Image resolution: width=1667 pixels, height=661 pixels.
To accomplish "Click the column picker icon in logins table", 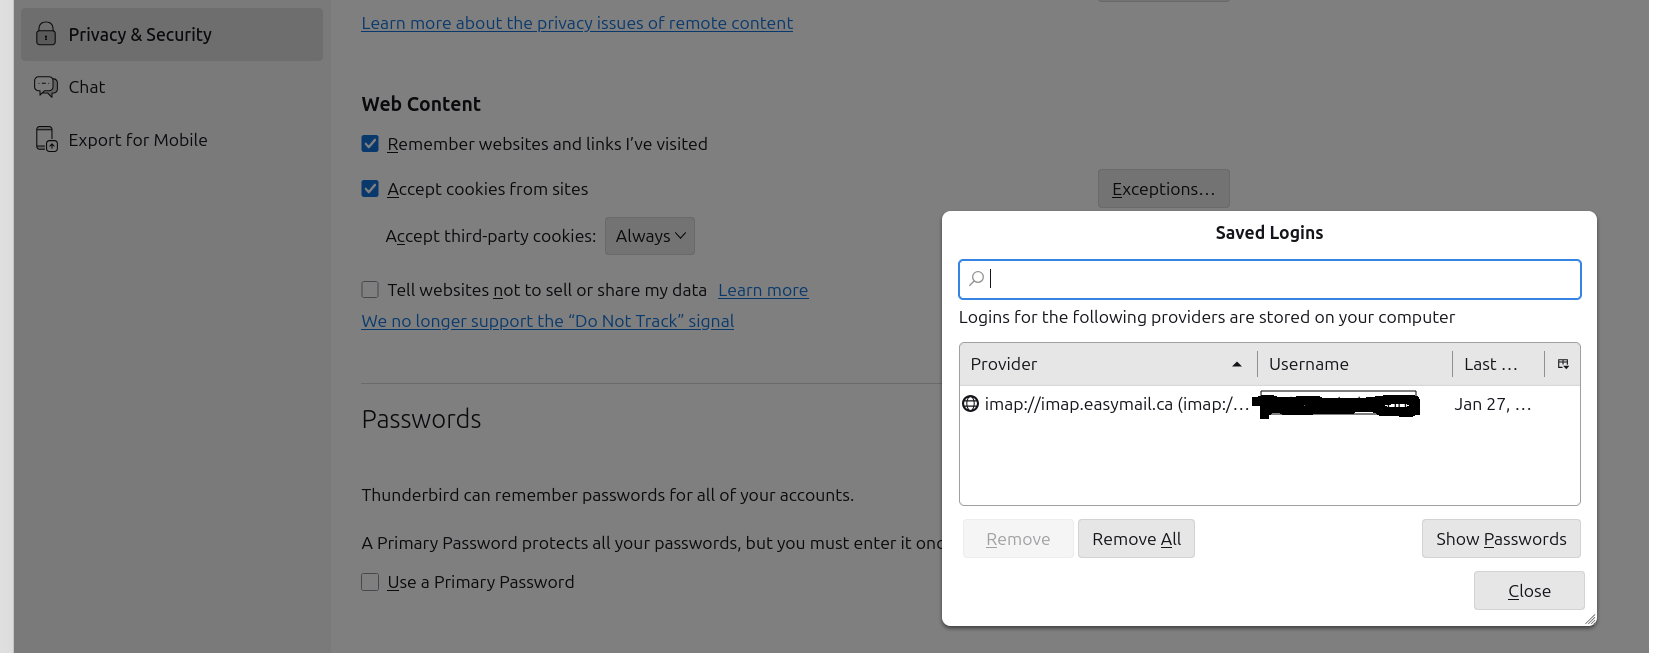I will [1563, 364].
